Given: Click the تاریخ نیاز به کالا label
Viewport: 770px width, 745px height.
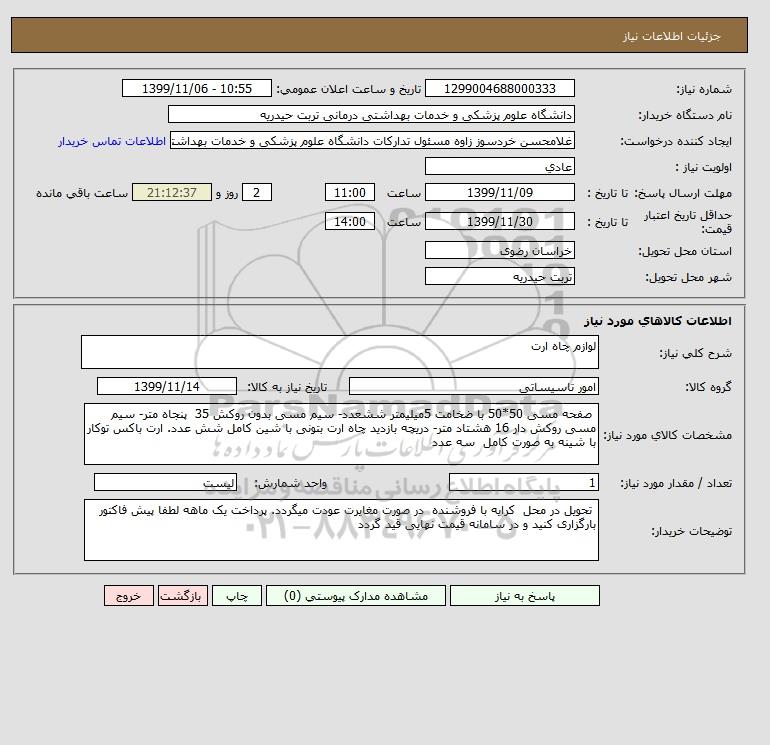Looking at the screenshot, I should pyautogui.click(x=287, y=387).
